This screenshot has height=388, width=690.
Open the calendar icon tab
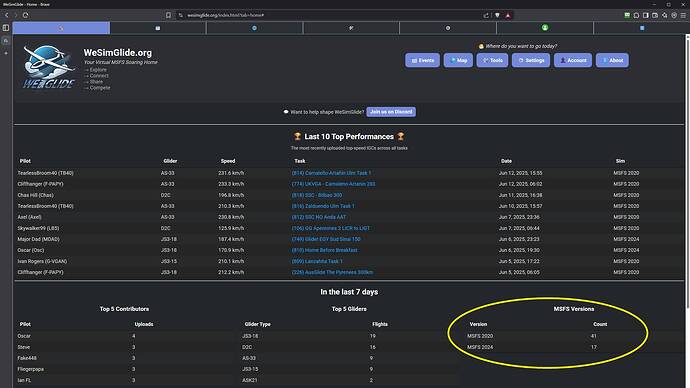click(x=158, y=28)
